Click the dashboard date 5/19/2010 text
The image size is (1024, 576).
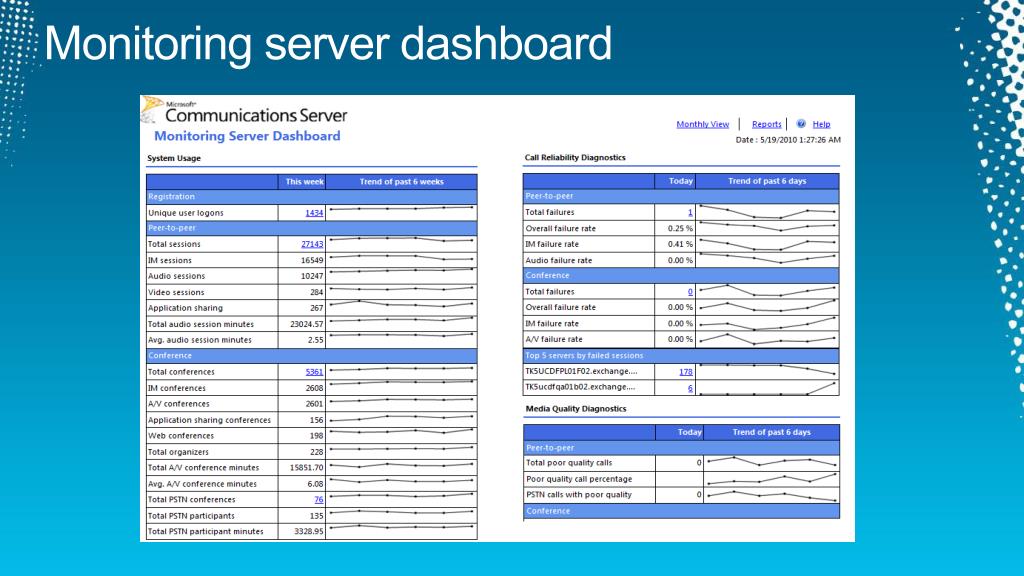coord(788,140)
